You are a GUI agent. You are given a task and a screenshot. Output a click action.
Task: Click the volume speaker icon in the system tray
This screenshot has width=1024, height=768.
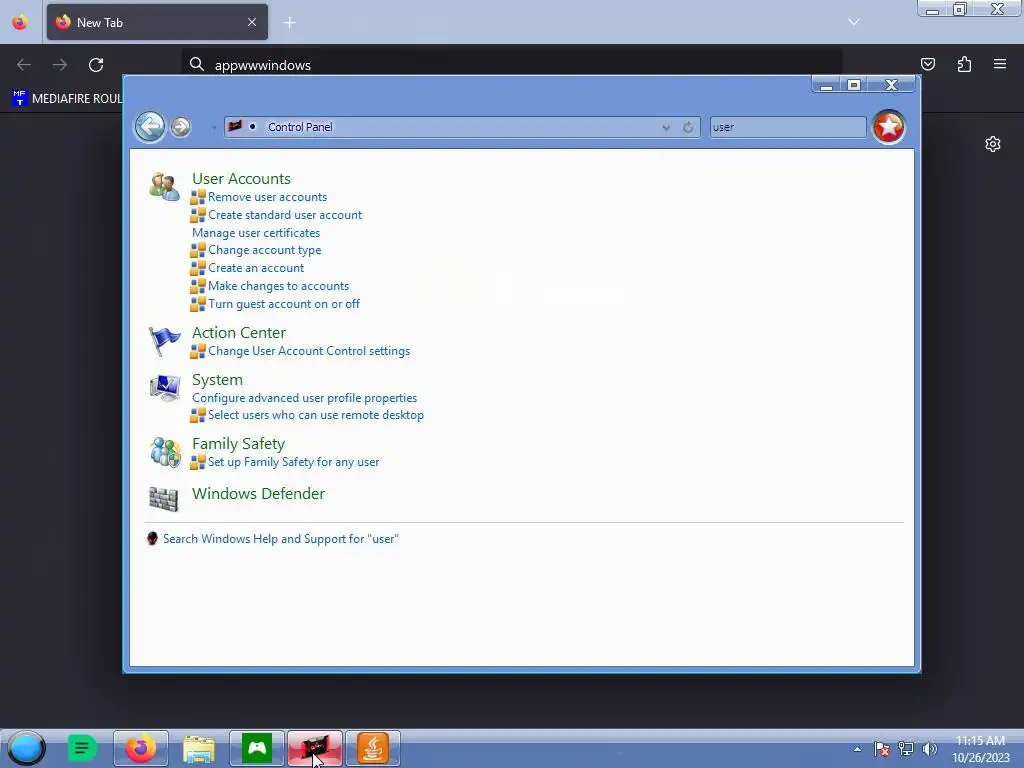click(929, 749)
